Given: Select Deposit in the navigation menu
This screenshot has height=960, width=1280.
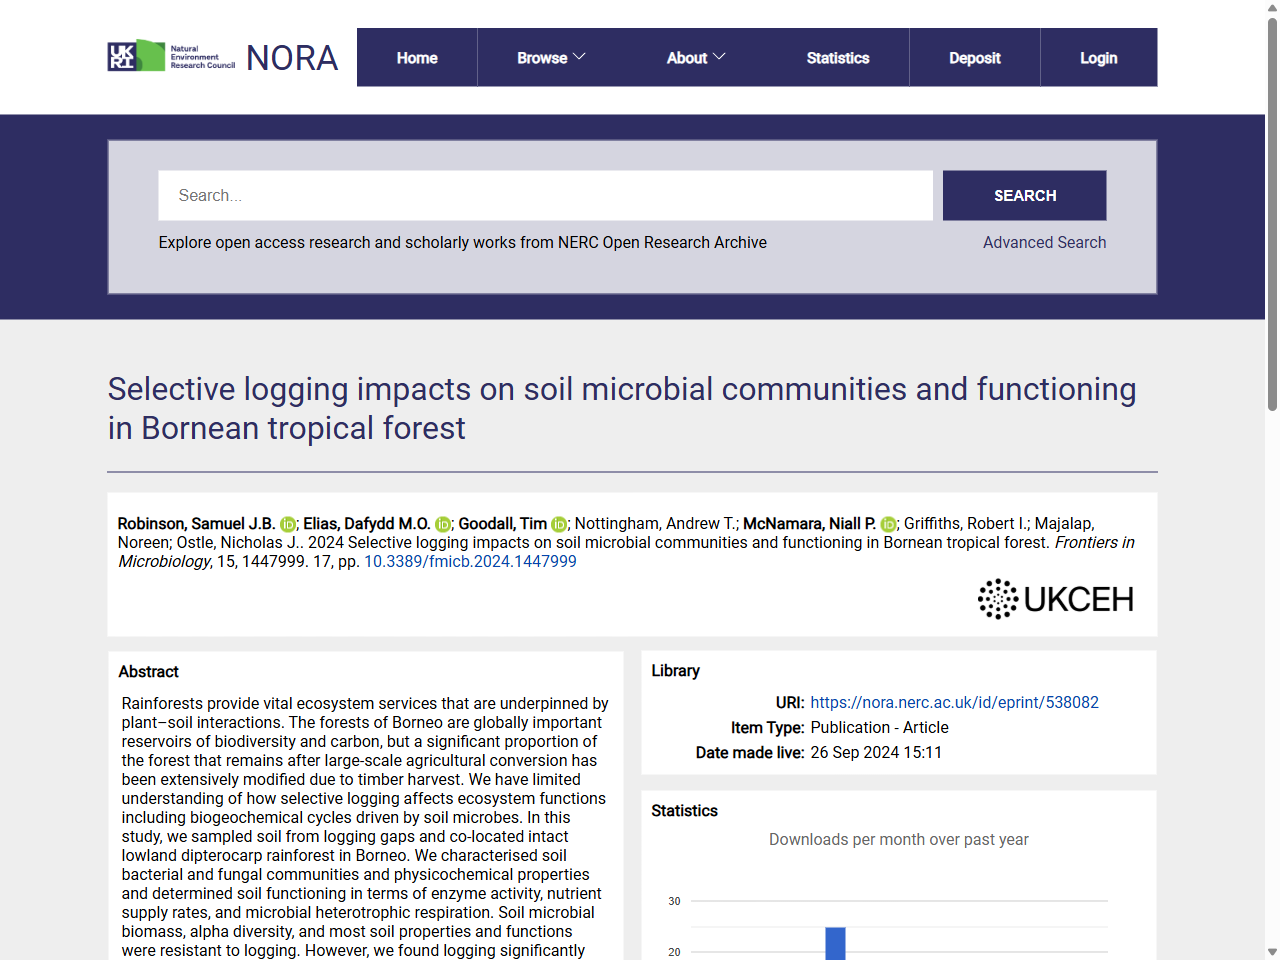Looking at the screenshot, I should tap(975, 57).
